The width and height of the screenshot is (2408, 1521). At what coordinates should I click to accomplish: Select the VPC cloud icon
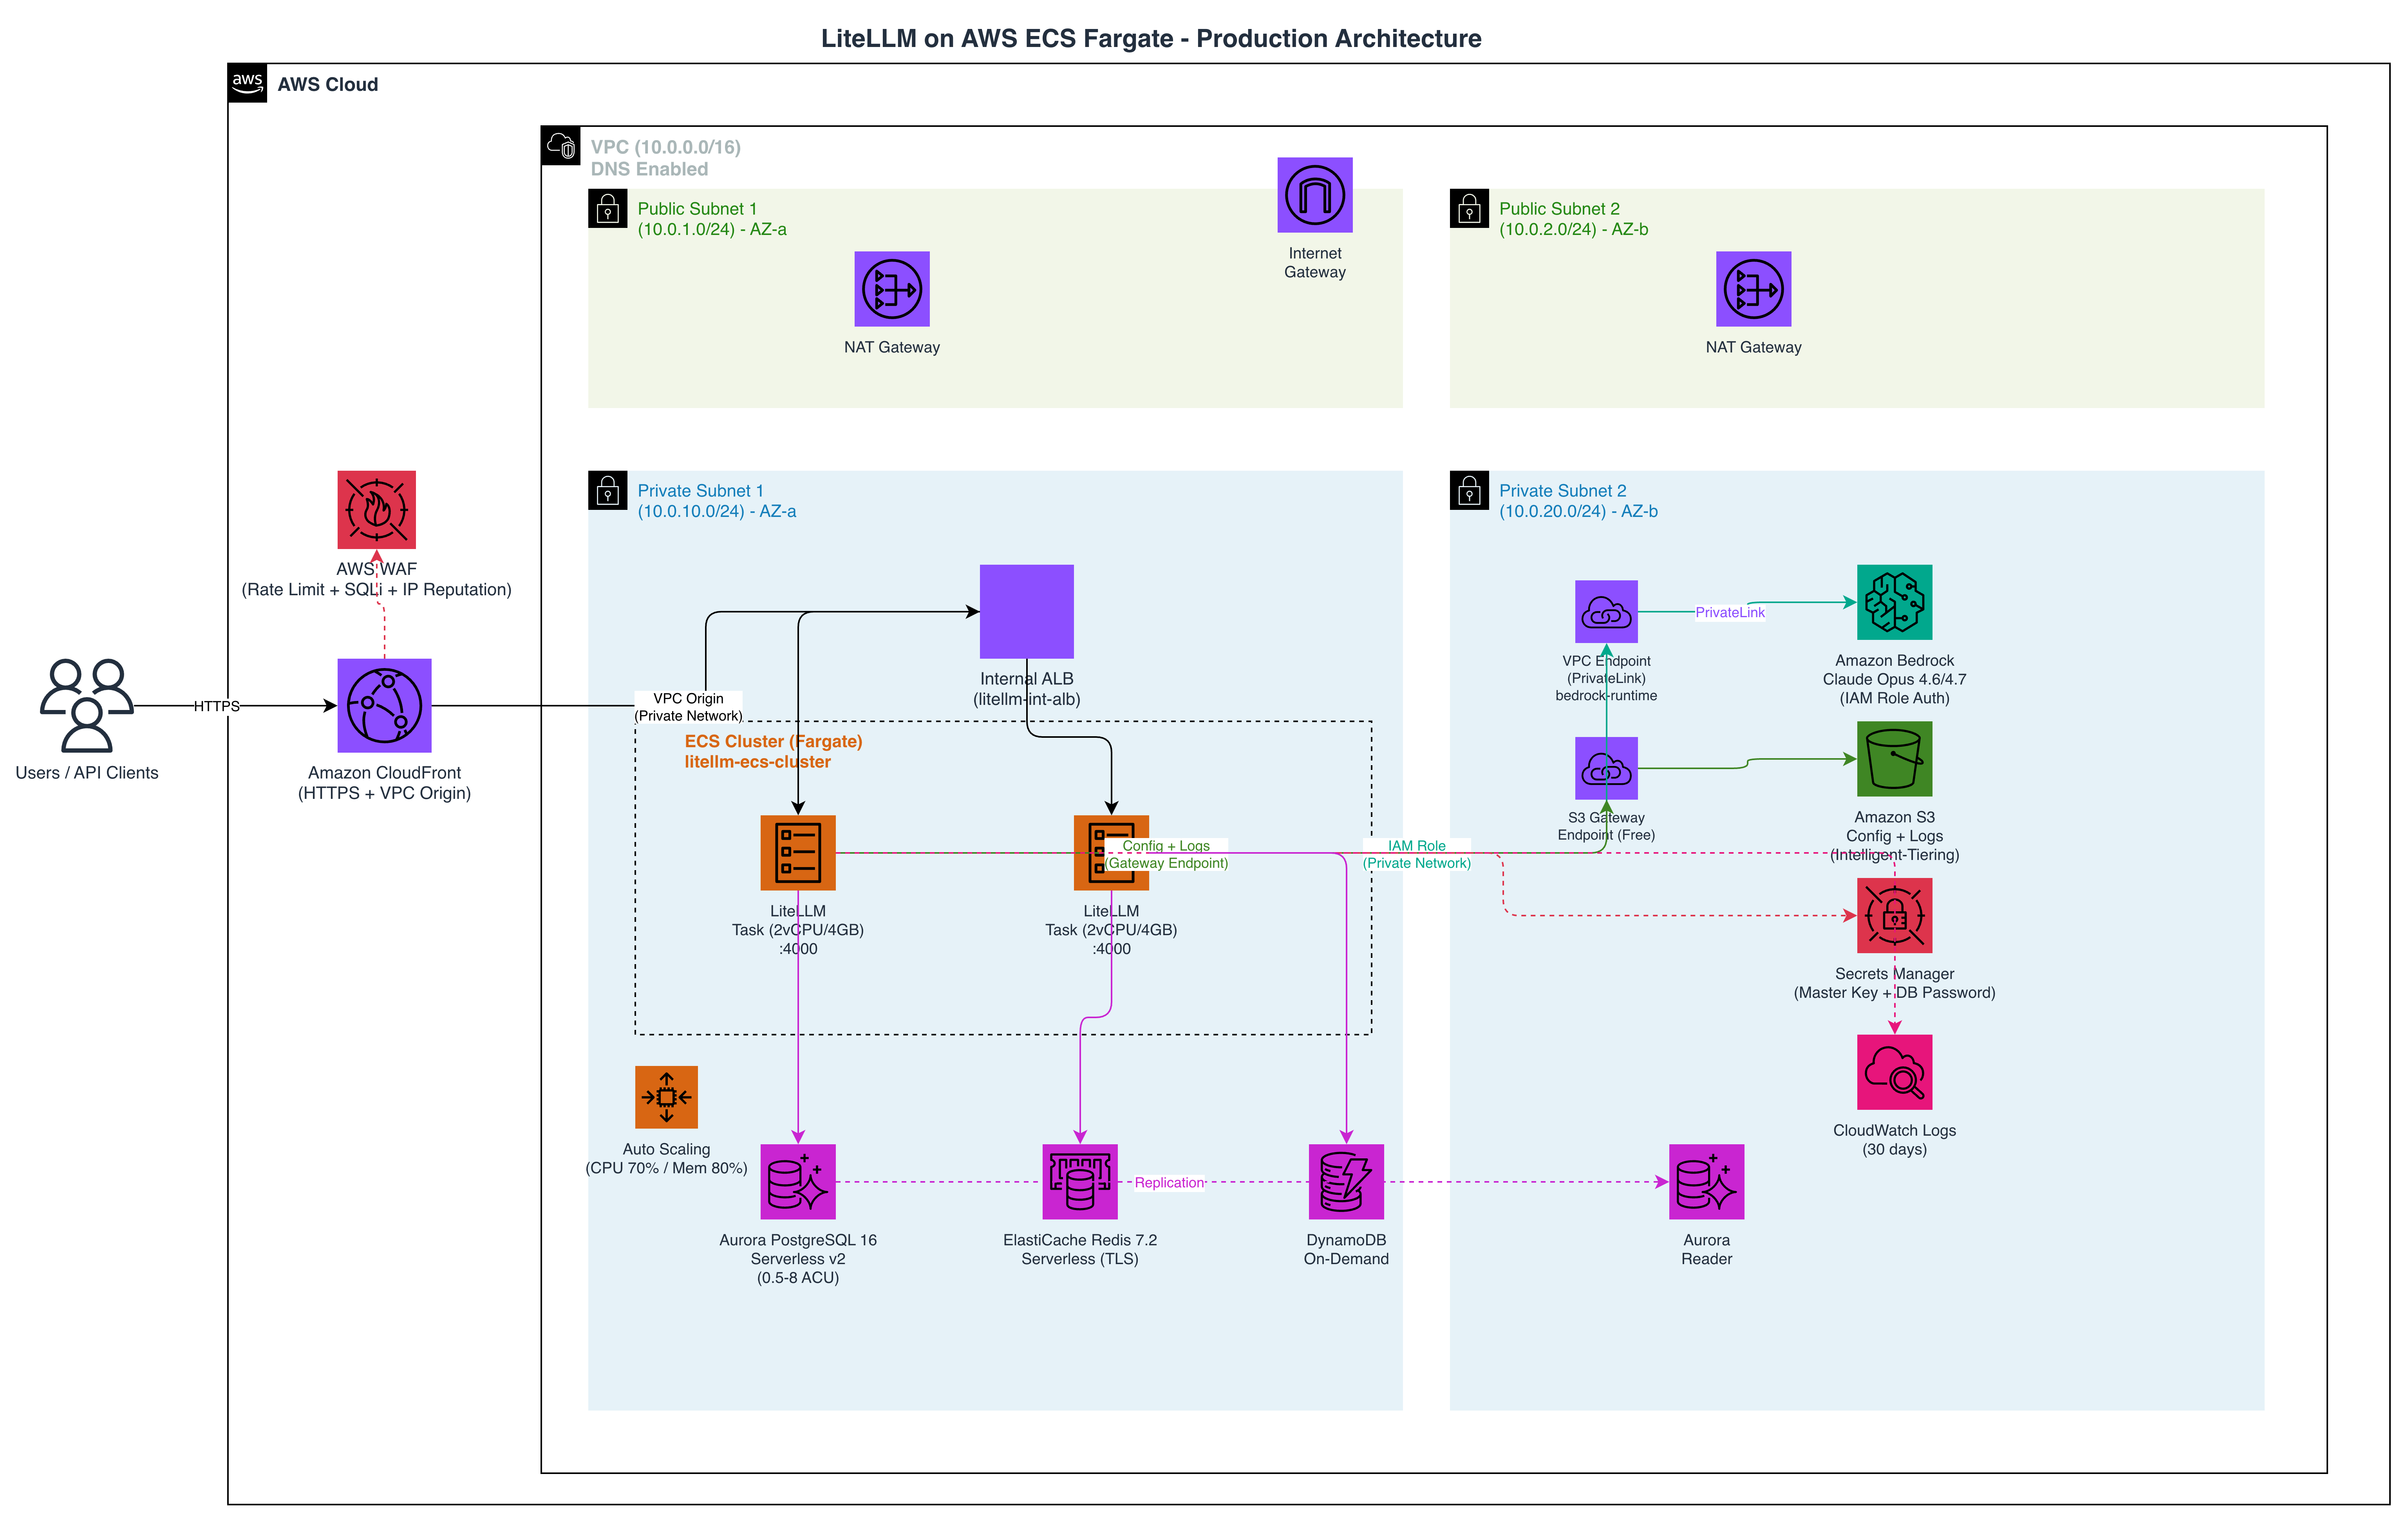point(561,146)
